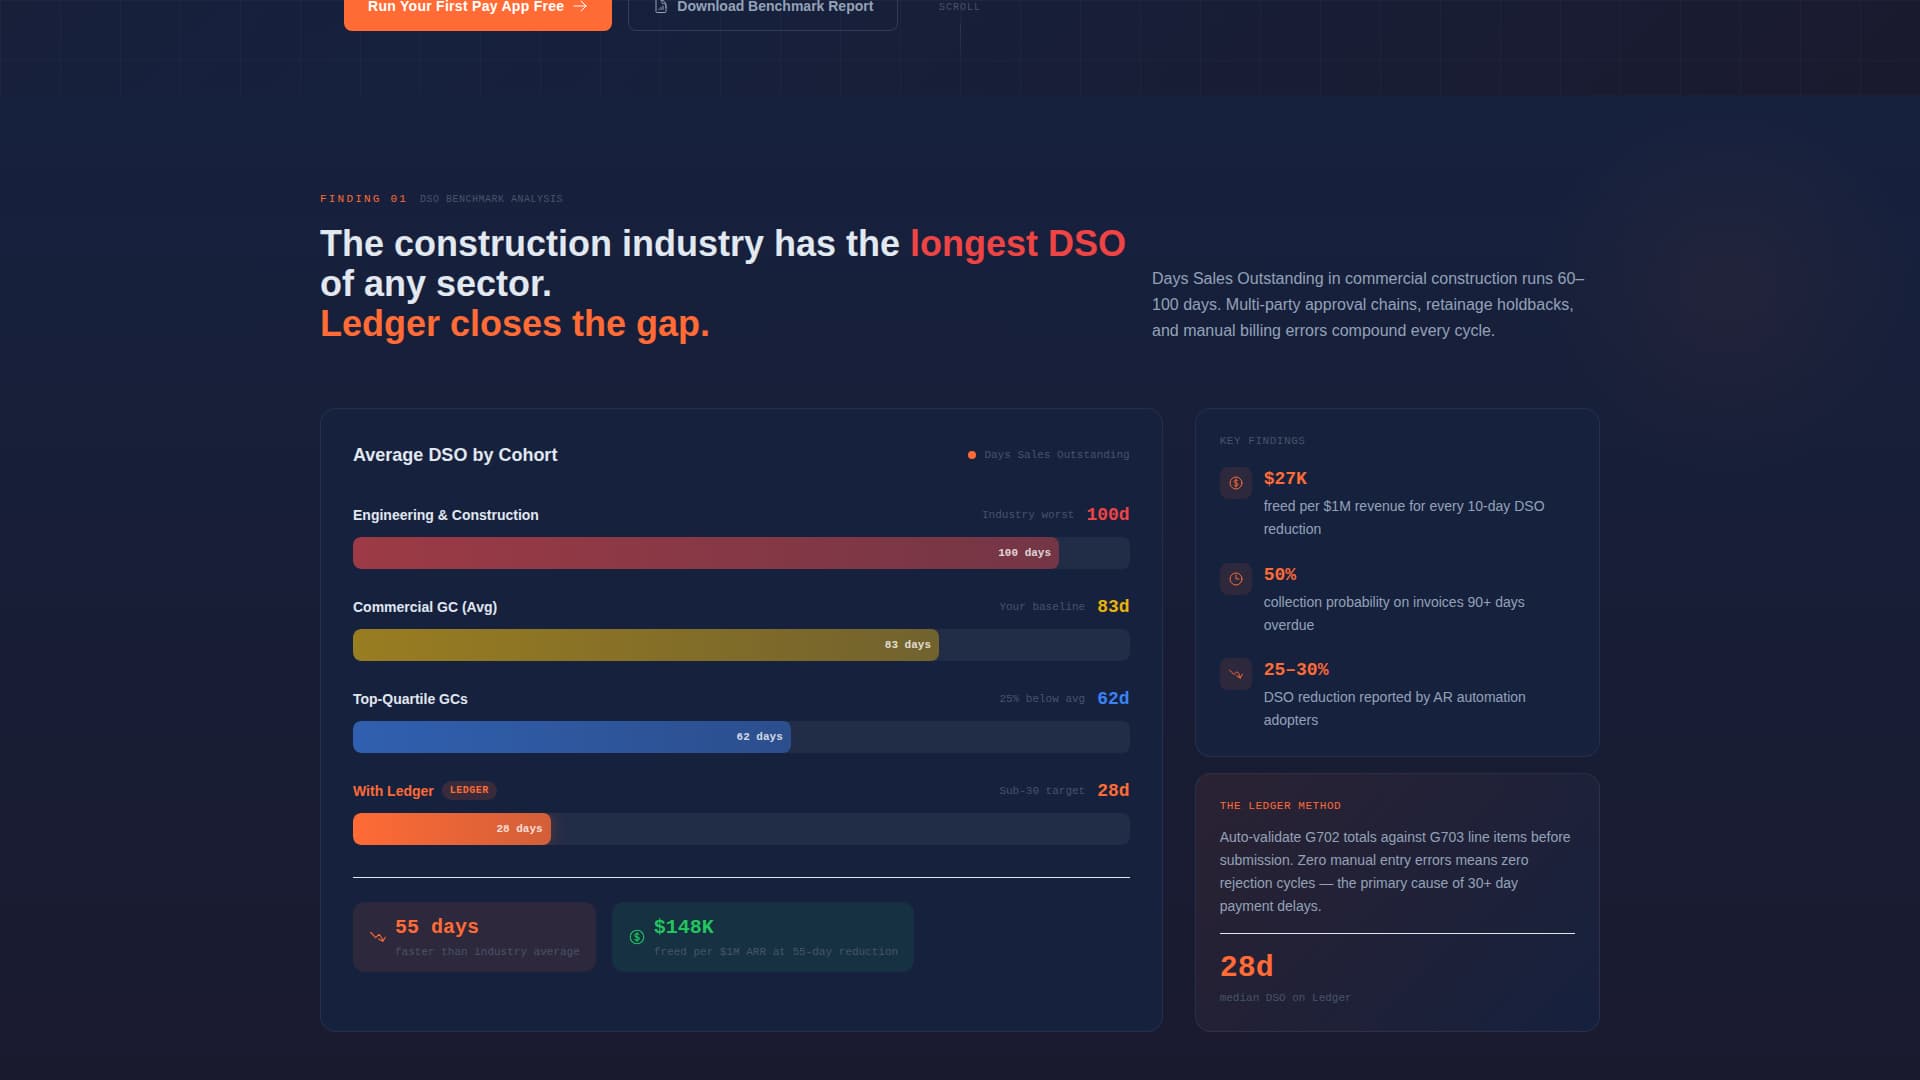
Task: Click the document icon in Download Benchmark Report
Action: coord(660,7)
